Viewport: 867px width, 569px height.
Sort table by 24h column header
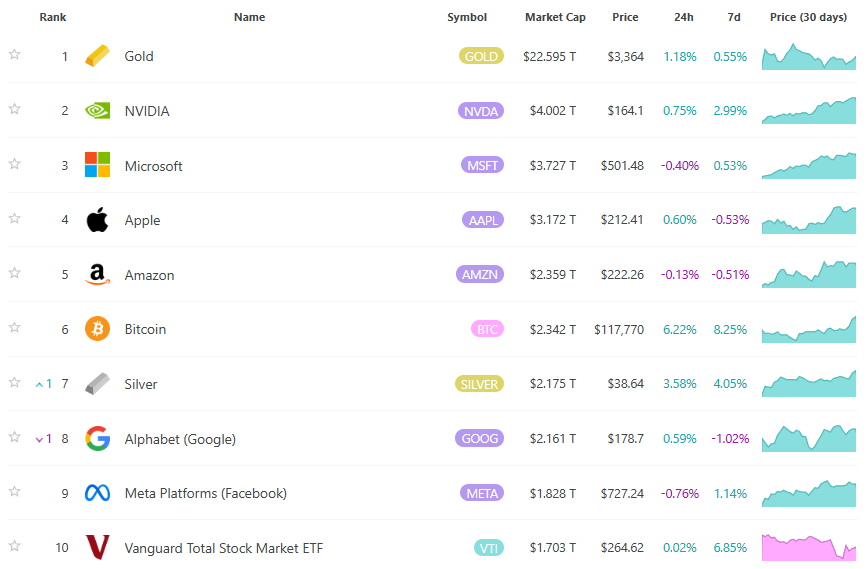683,17
